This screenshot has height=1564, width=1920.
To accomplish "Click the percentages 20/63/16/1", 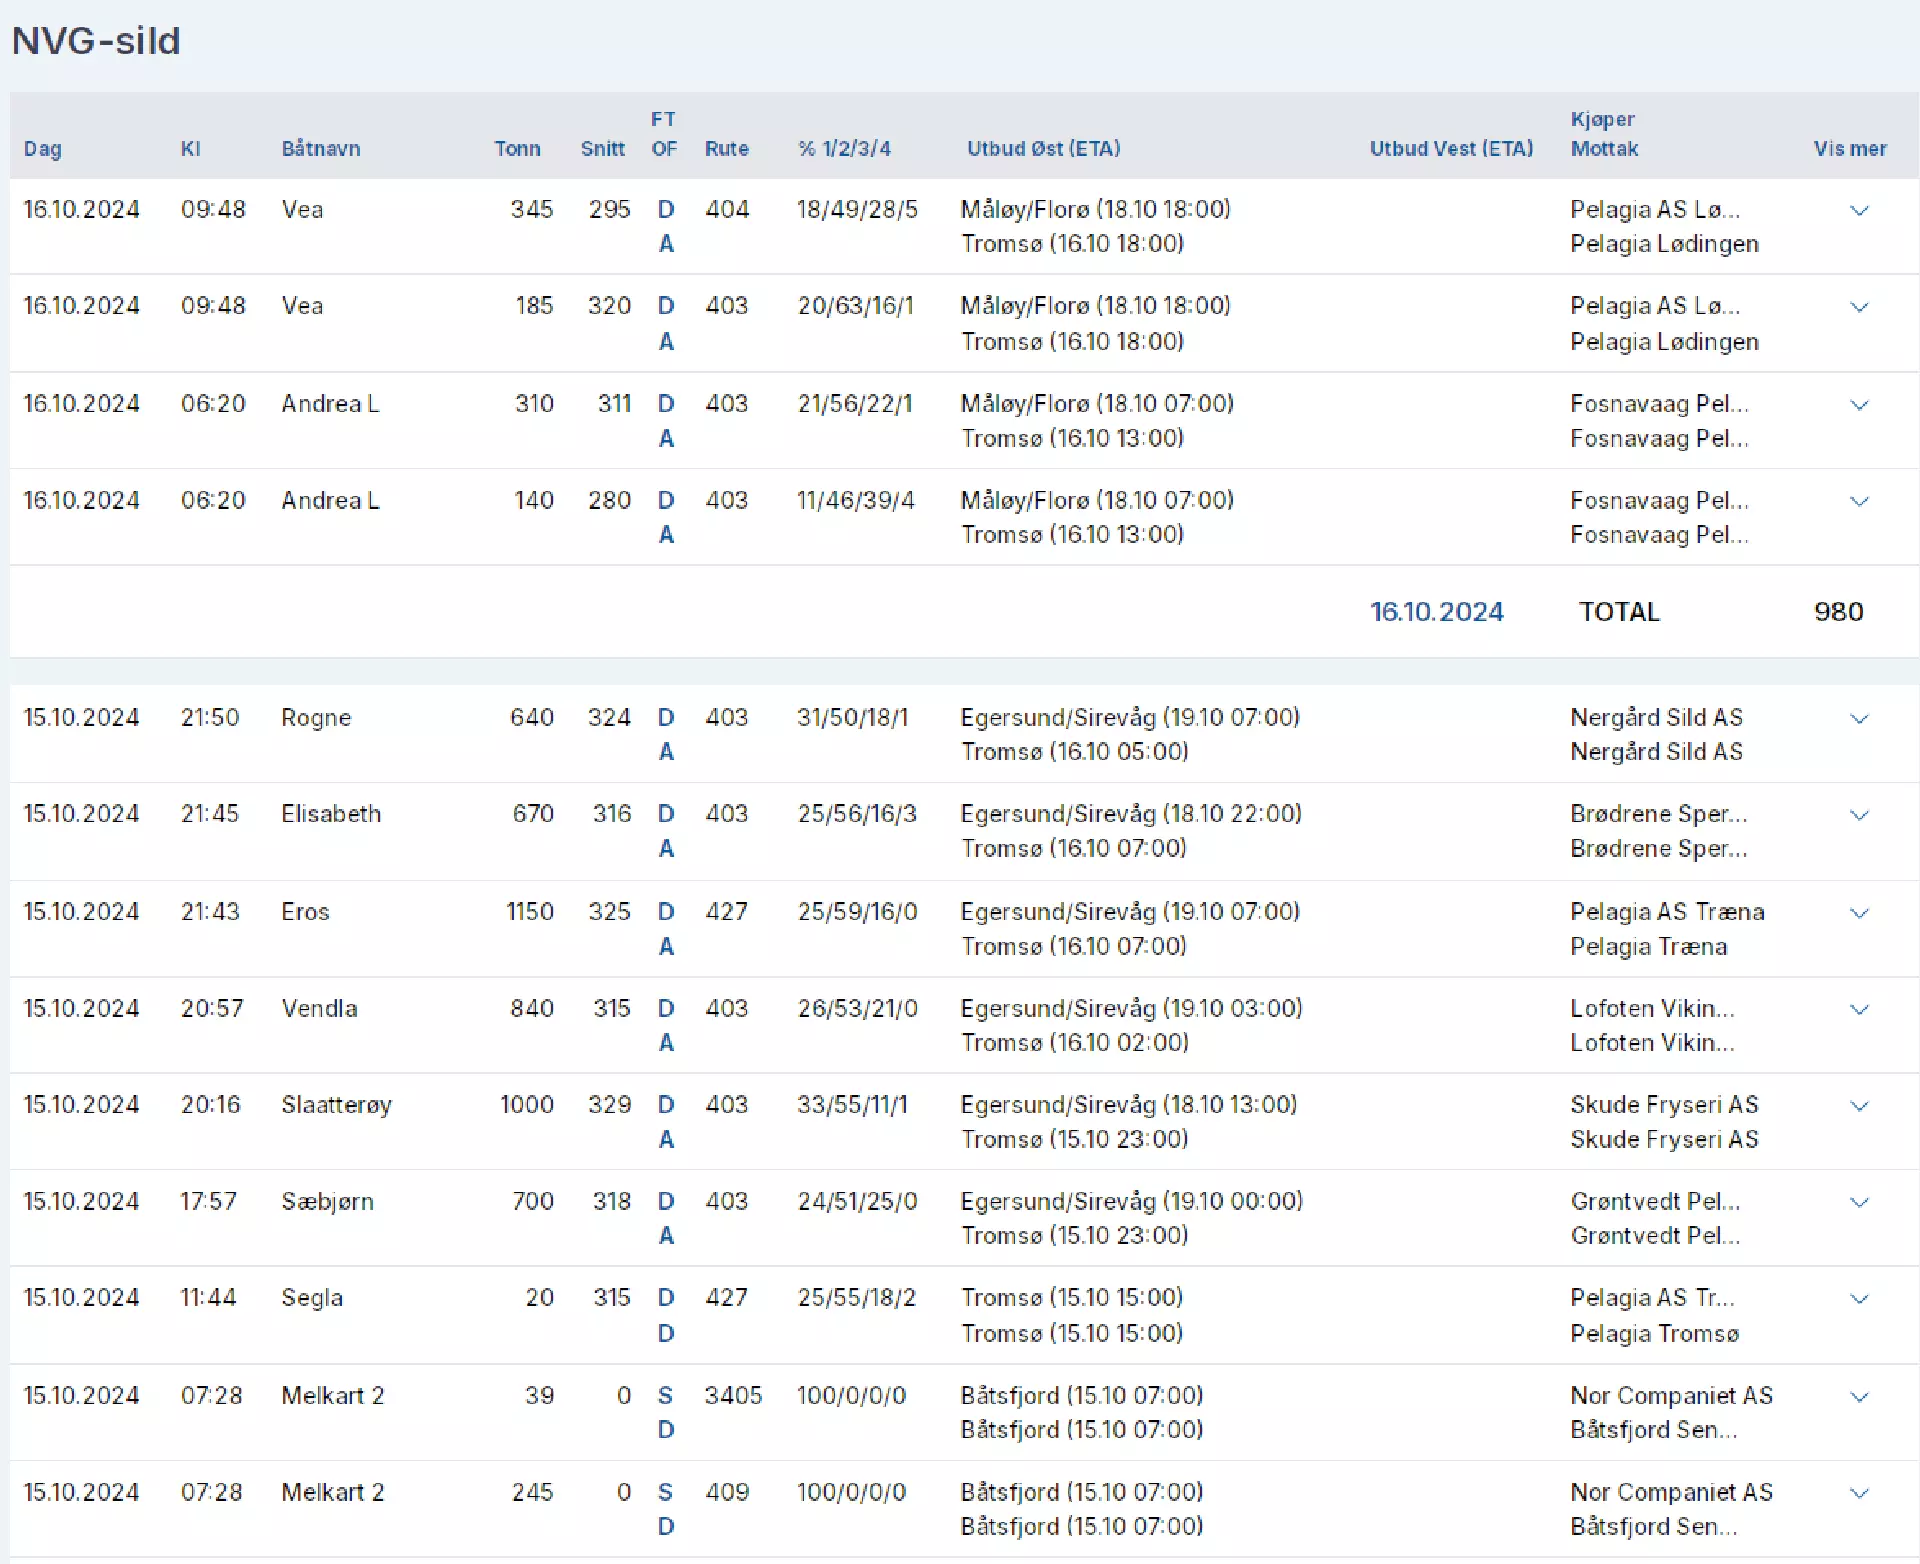I will pos(856,306).
